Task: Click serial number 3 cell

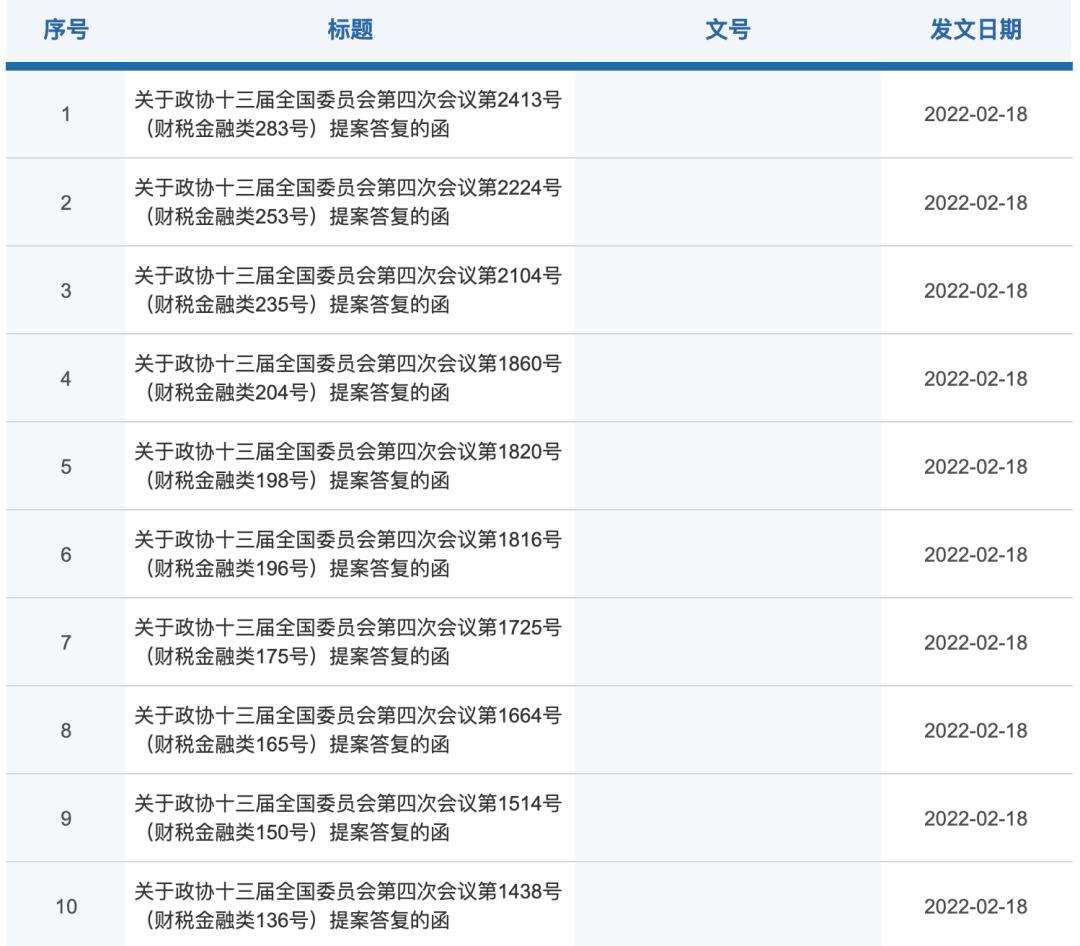Action: [66, 291]
